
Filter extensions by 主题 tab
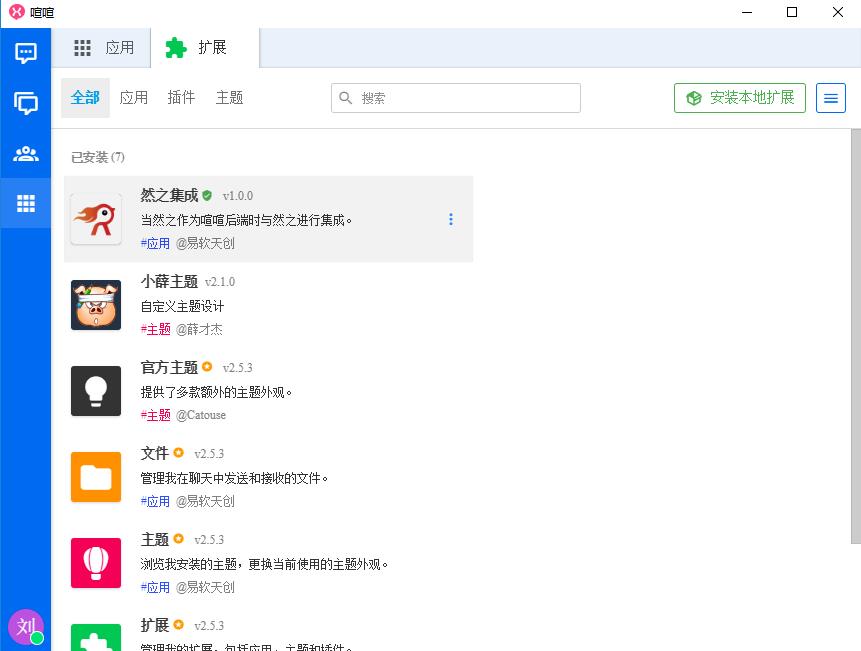coord(229,98)
